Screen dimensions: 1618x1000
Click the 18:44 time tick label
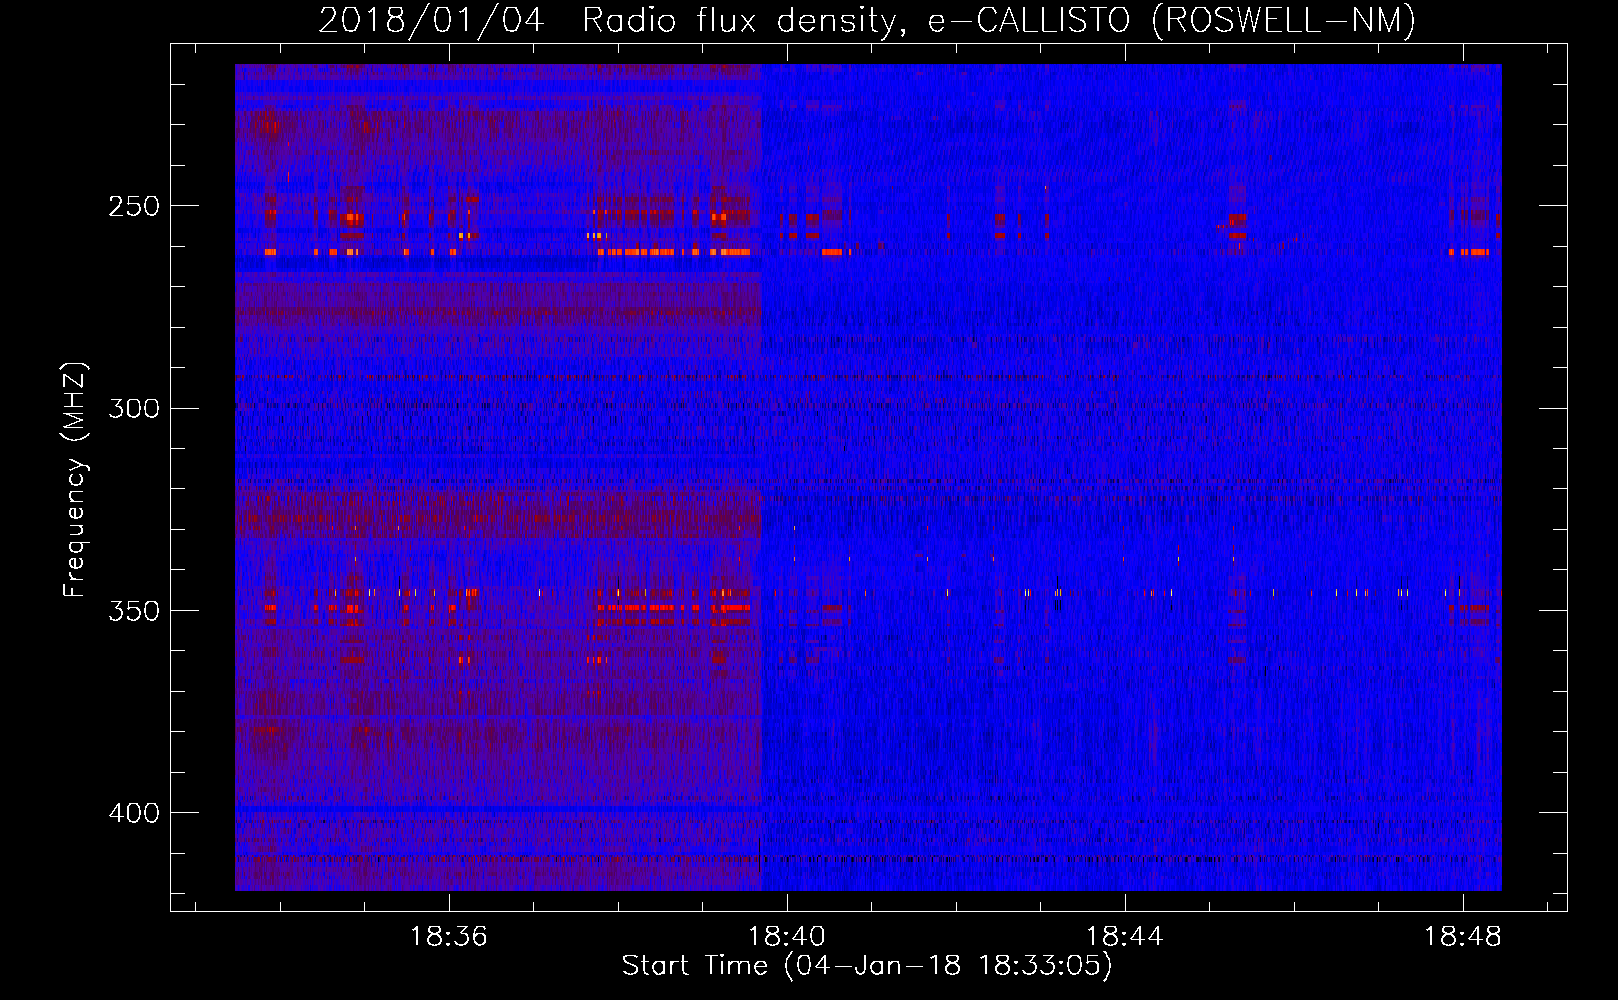[1125, 936]
